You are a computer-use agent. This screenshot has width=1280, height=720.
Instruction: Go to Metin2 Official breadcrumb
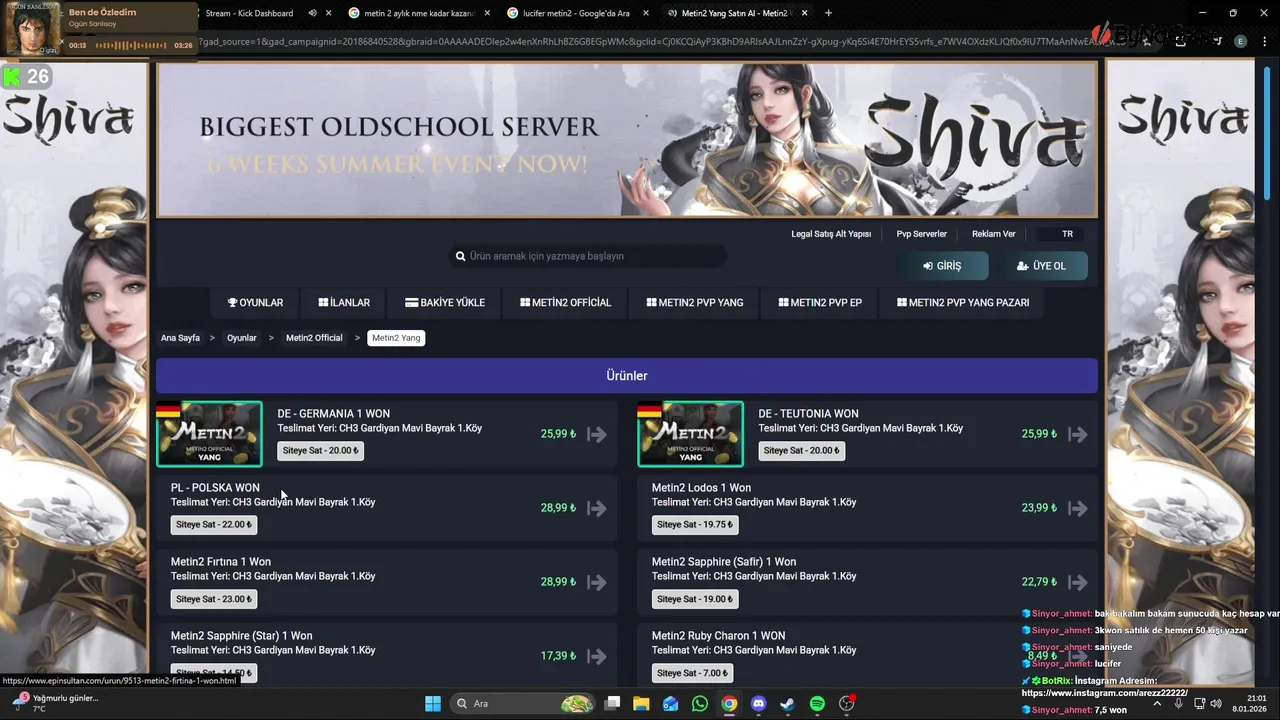coord(314,338)
